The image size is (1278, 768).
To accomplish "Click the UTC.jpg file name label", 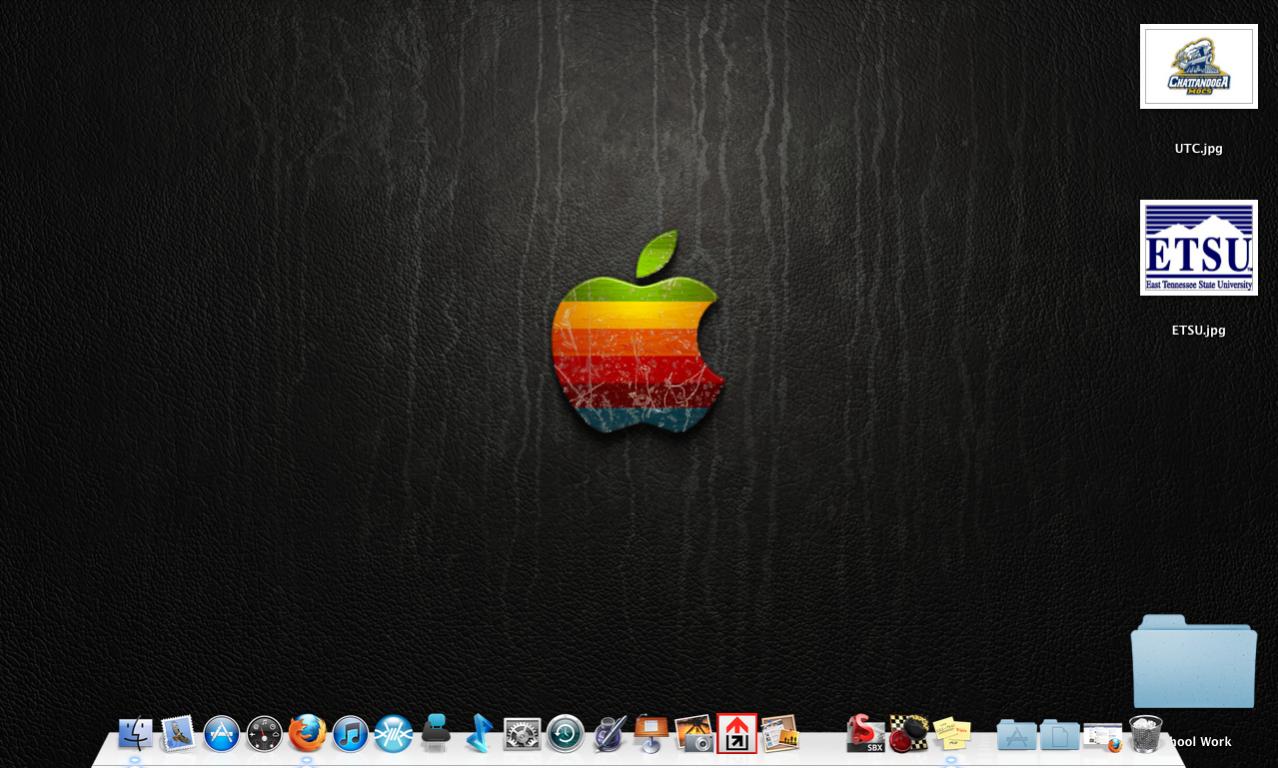I will [1198, 148].
